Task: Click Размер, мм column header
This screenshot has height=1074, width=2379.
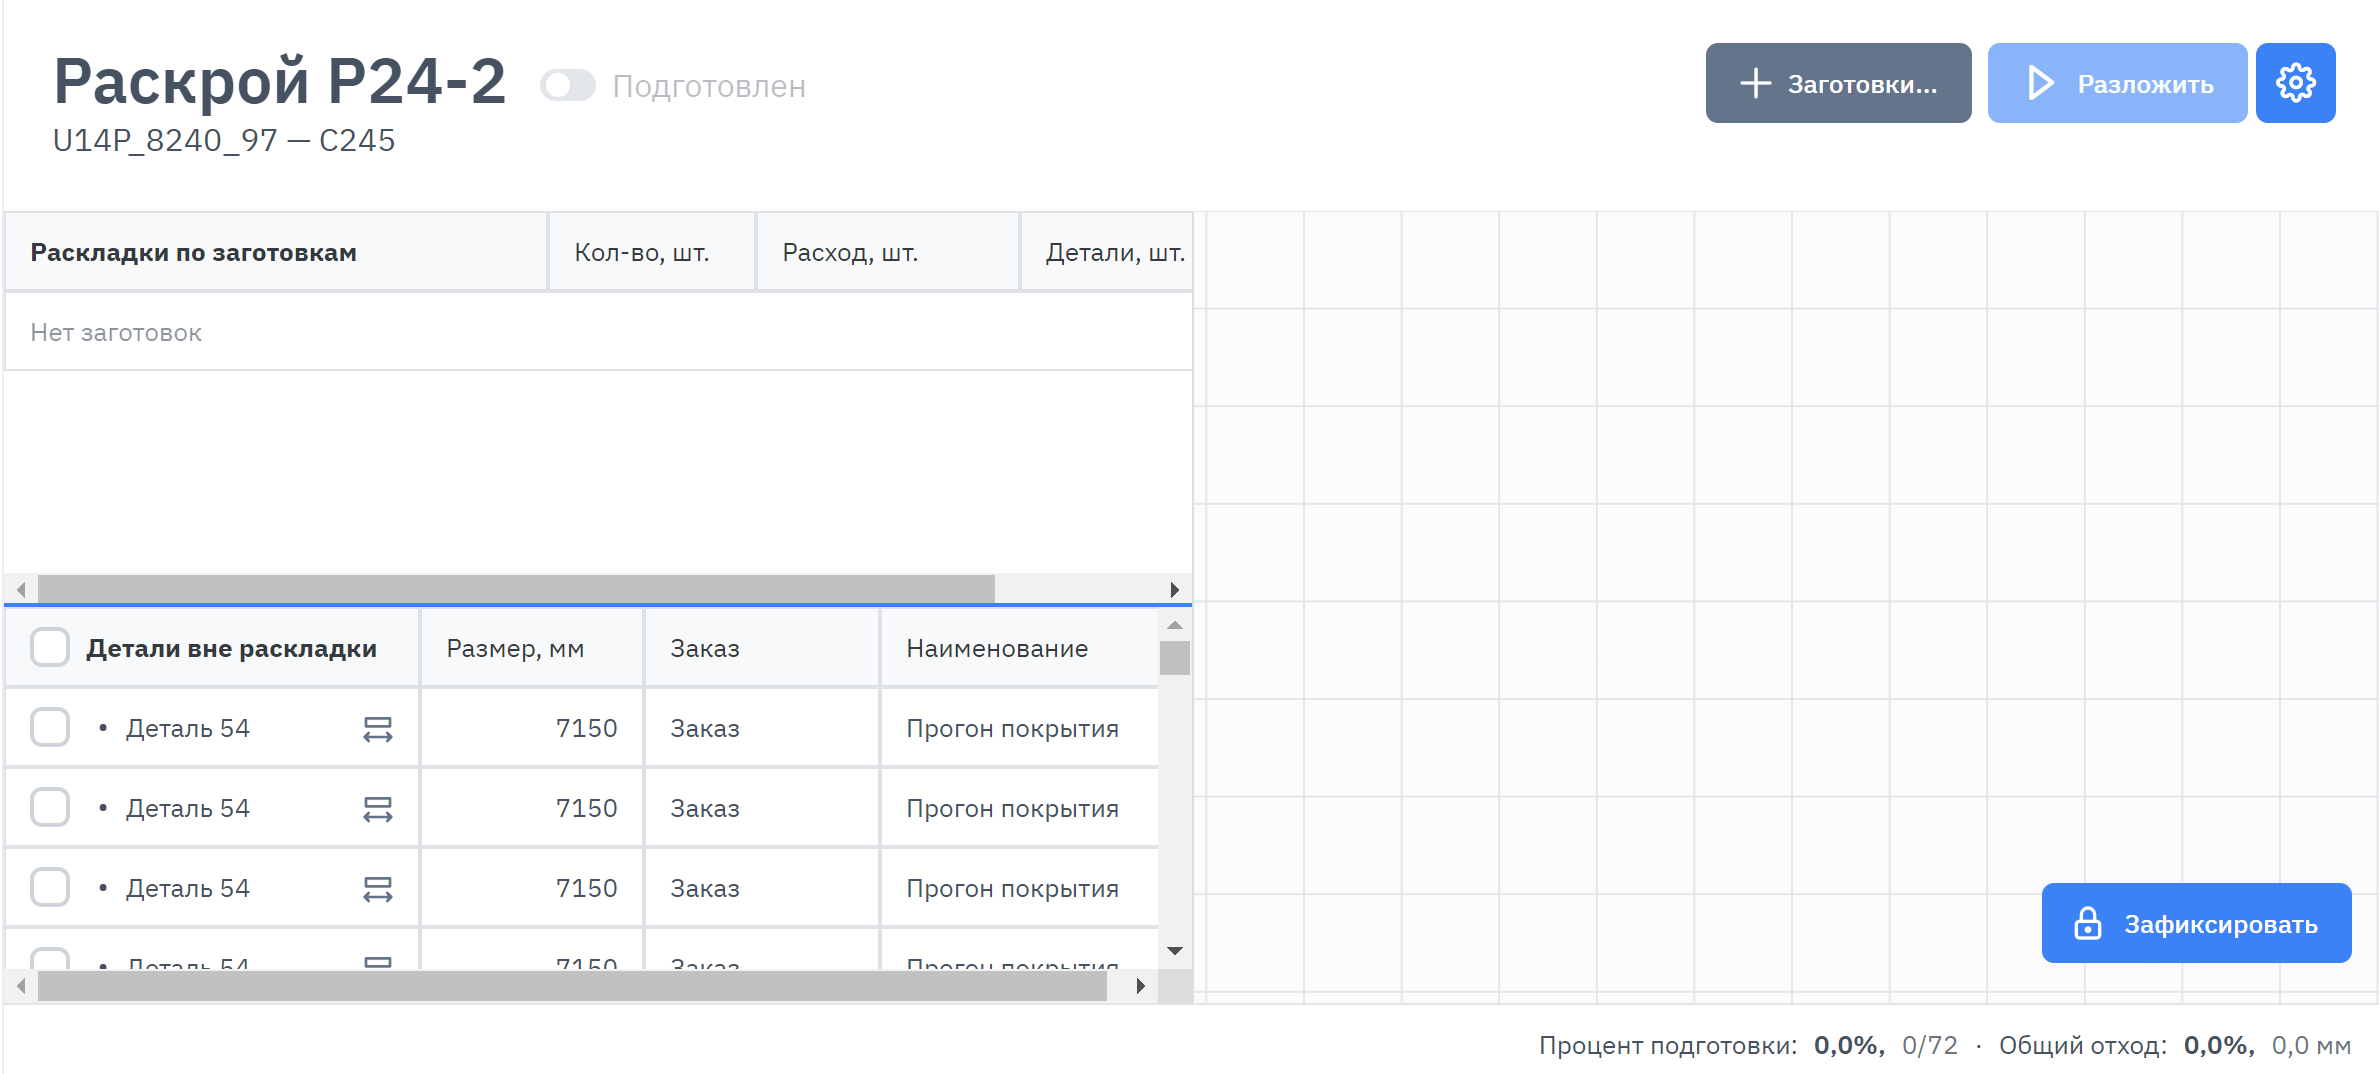Action: [532, 648]
